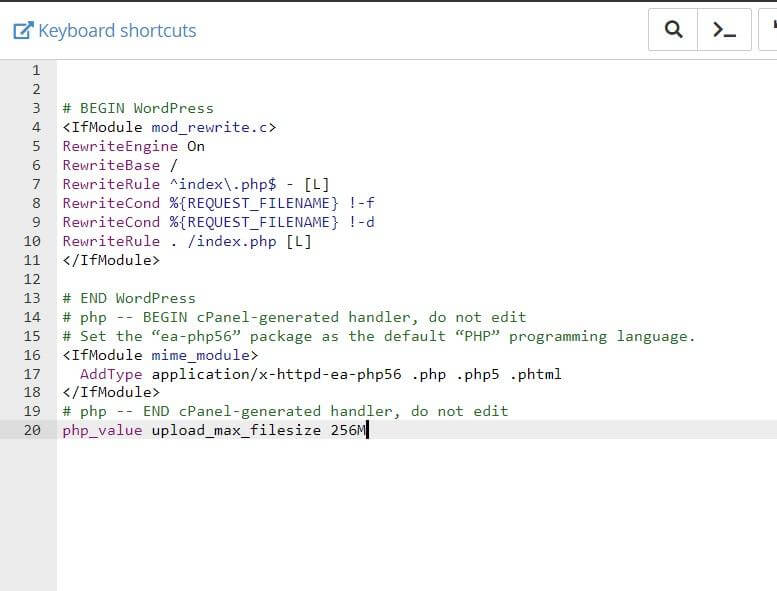The image size is (777, 591).
Task: Place cursor in 'php_value upload_max_filesize 256M'
Action: point(214,430)
